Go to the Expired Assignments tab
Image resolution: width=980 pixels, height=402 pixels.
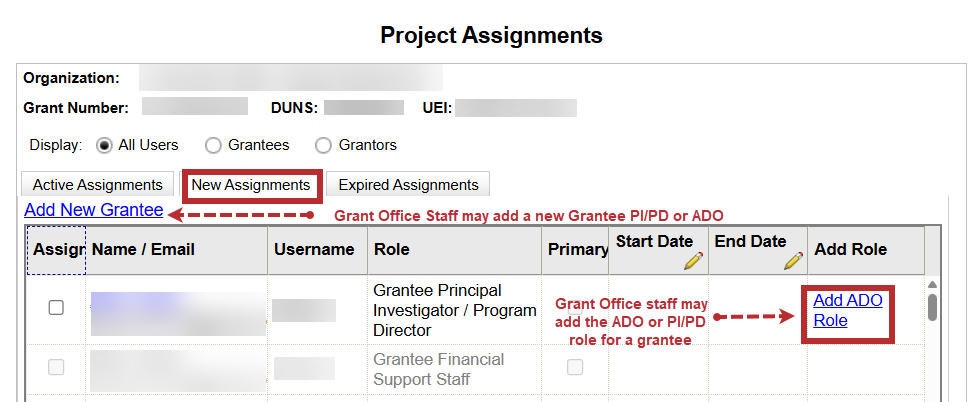408,185
